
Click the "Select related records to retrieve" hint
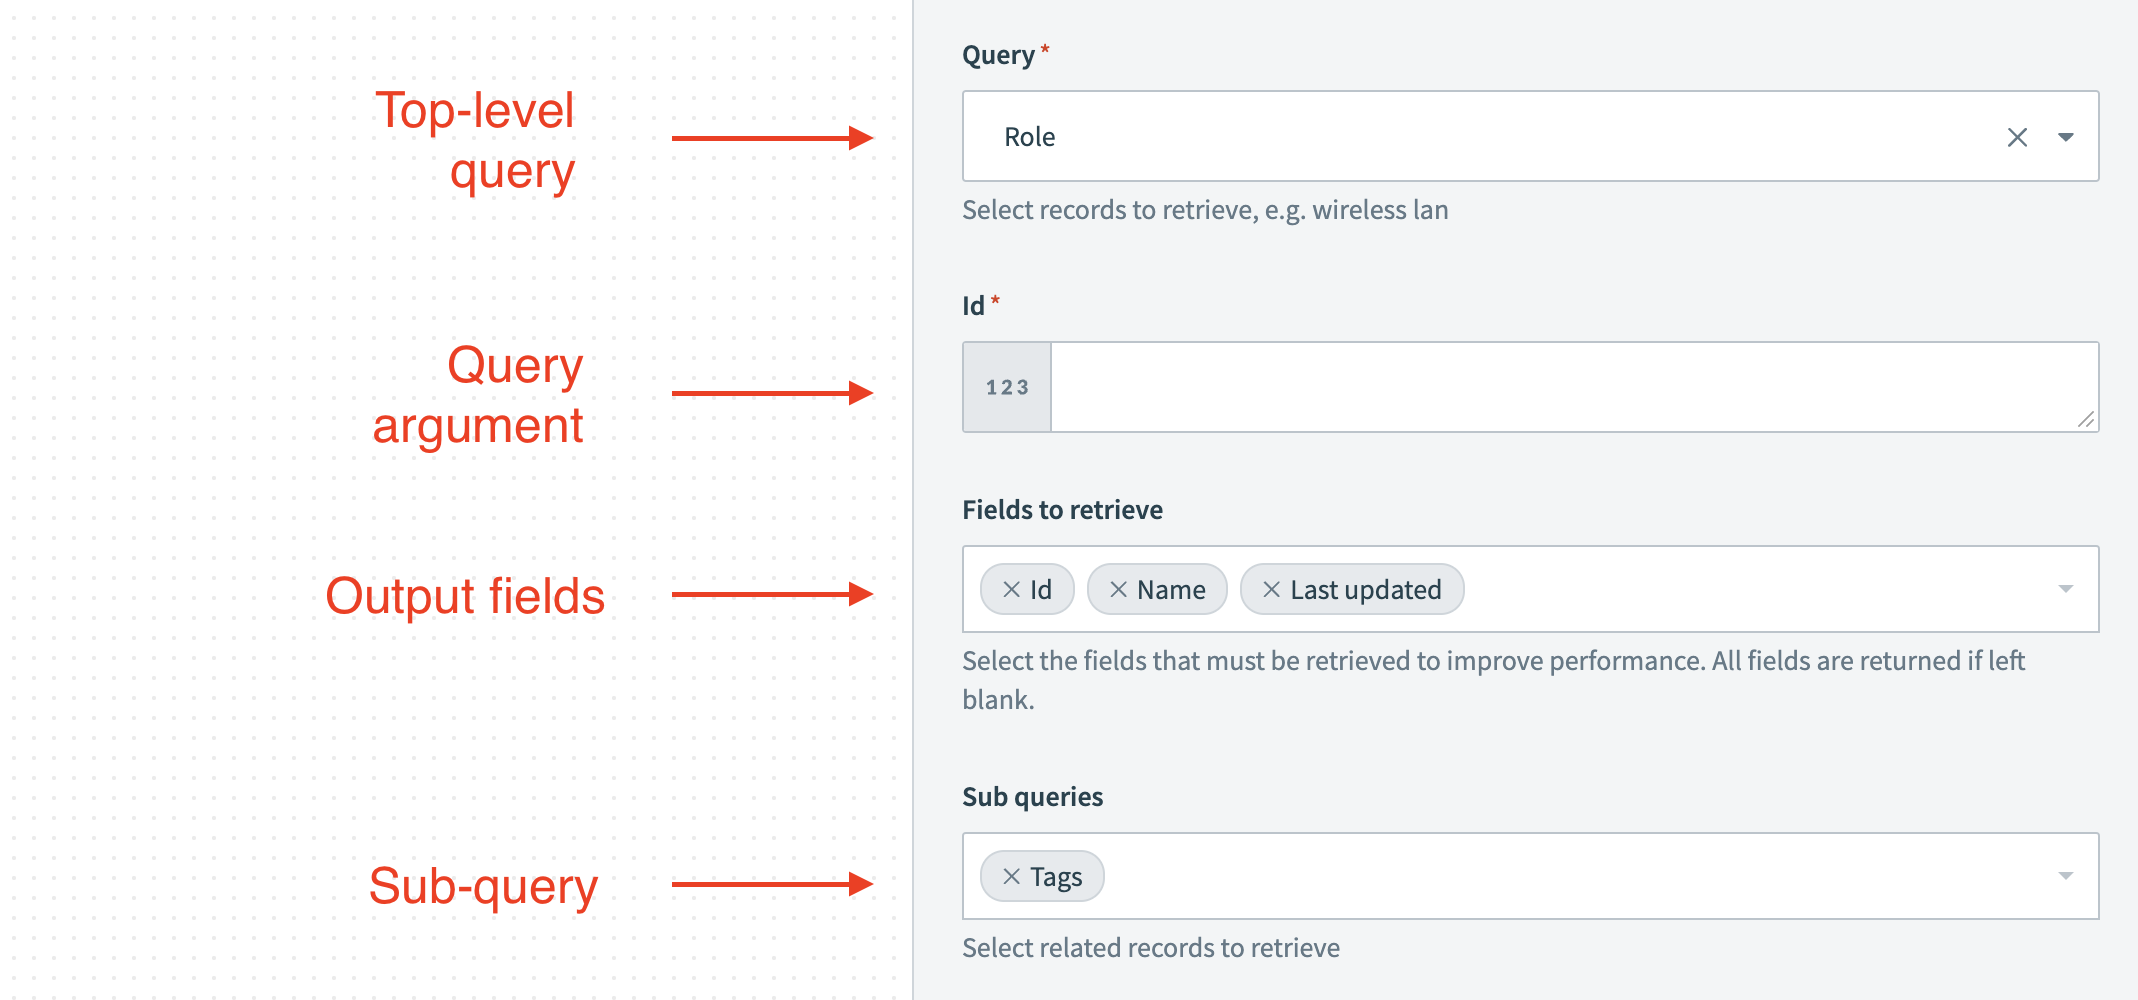(1150, 947)
